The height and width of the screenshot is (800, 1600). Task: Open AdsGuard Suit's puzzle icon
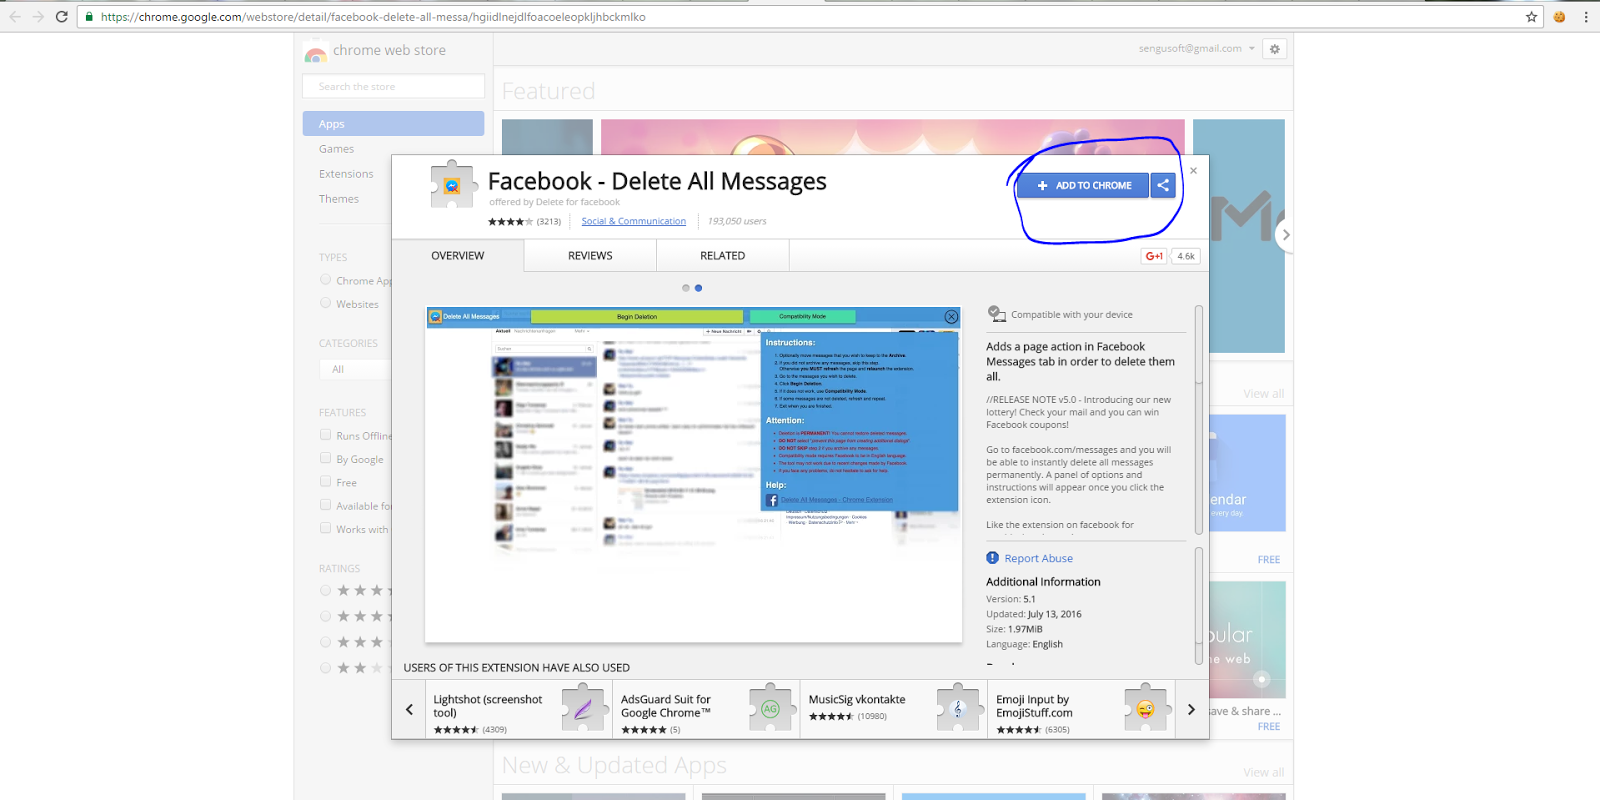[x=770, y=708]
